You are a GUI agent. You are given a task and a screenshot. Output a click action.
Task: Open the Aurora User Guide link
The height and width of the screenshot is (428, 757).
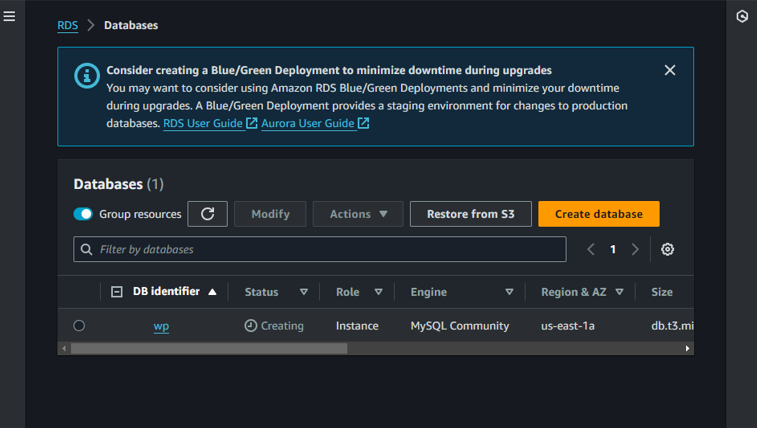[308, 124]
